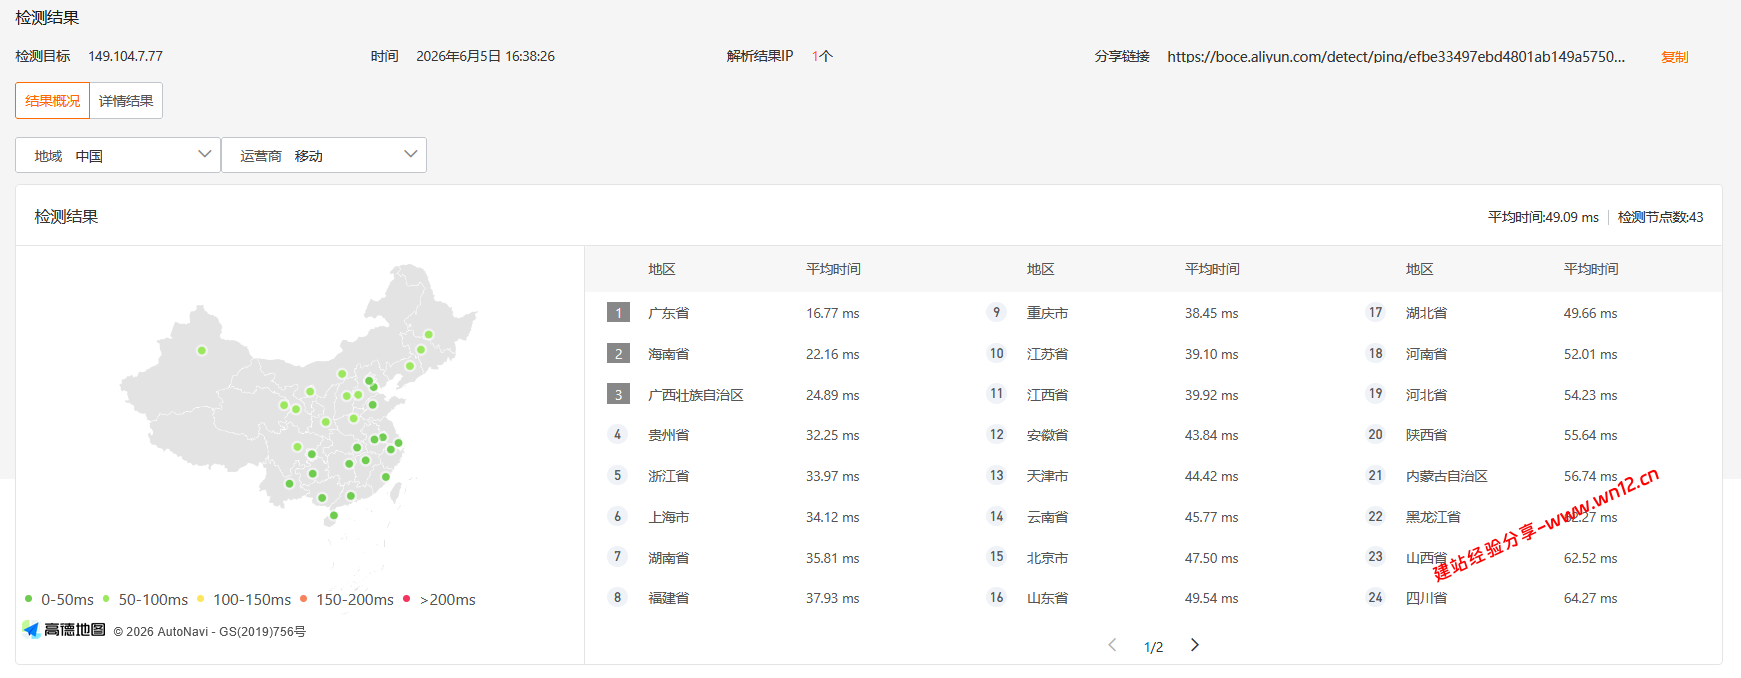The image size is (1741, 678).
Task: Select the 黑龙江省 row name
Action: tap(1433, 517)
